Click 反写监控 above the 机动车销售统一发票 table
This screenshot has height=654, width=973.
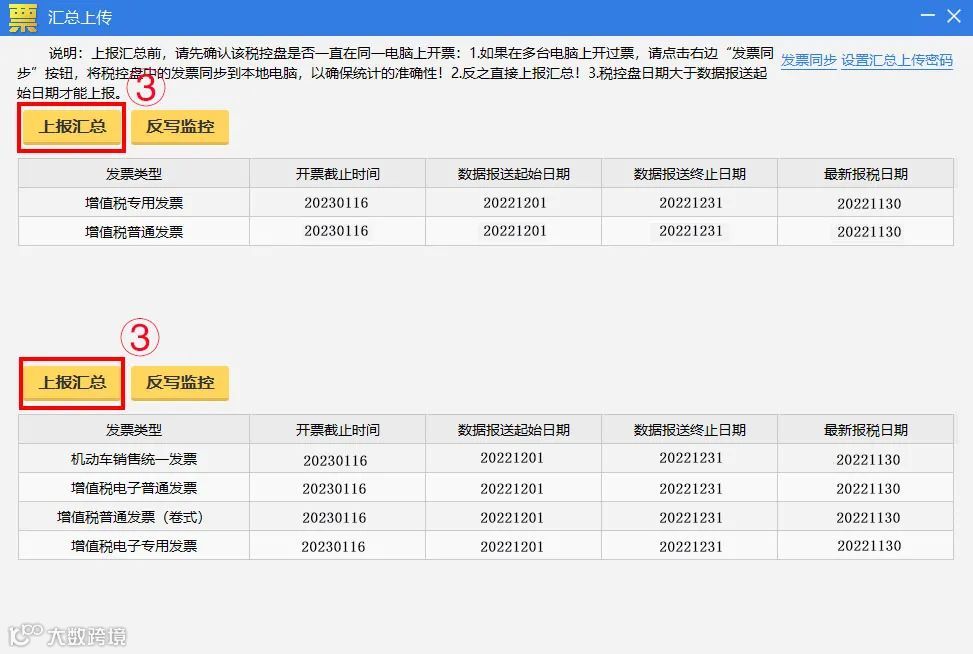coord(180,382)
